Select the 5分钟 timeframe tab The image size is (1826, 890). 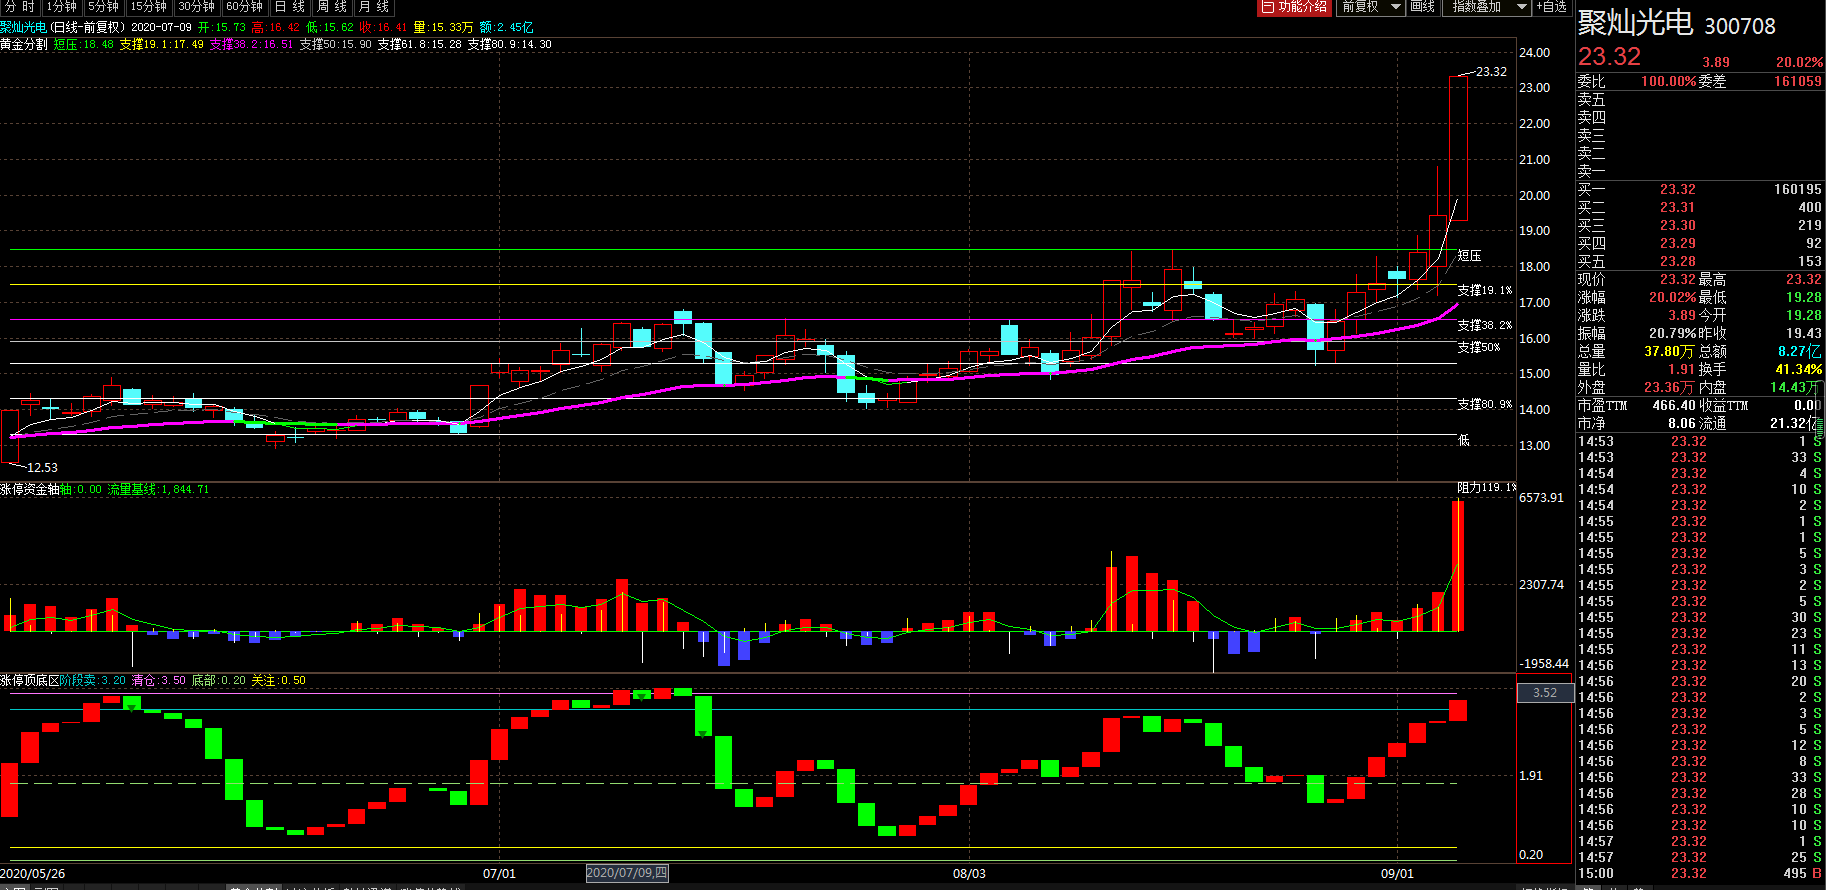[x=103, y=7]
